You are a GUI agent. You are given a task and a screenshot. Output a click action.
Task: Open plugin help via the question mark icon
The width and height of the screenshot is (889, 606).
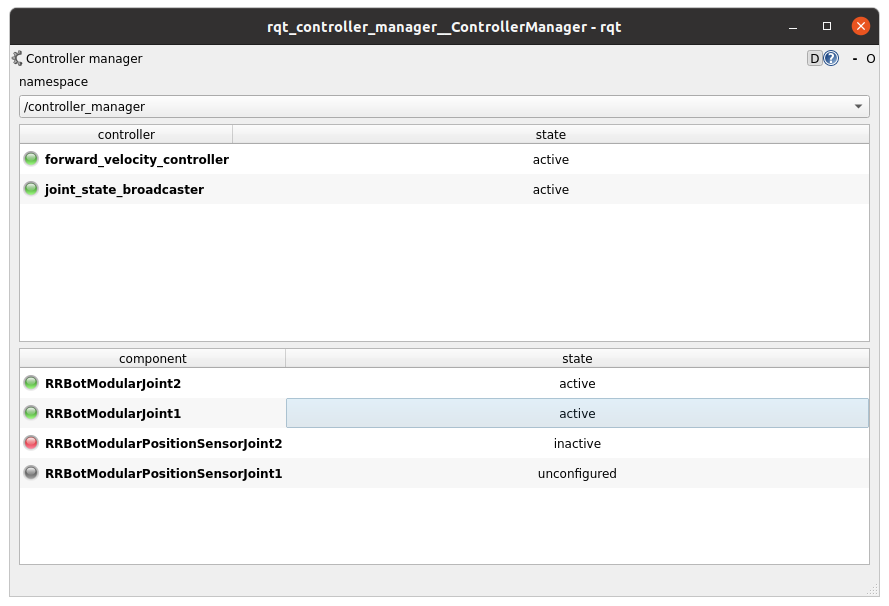tap(831, 58)
